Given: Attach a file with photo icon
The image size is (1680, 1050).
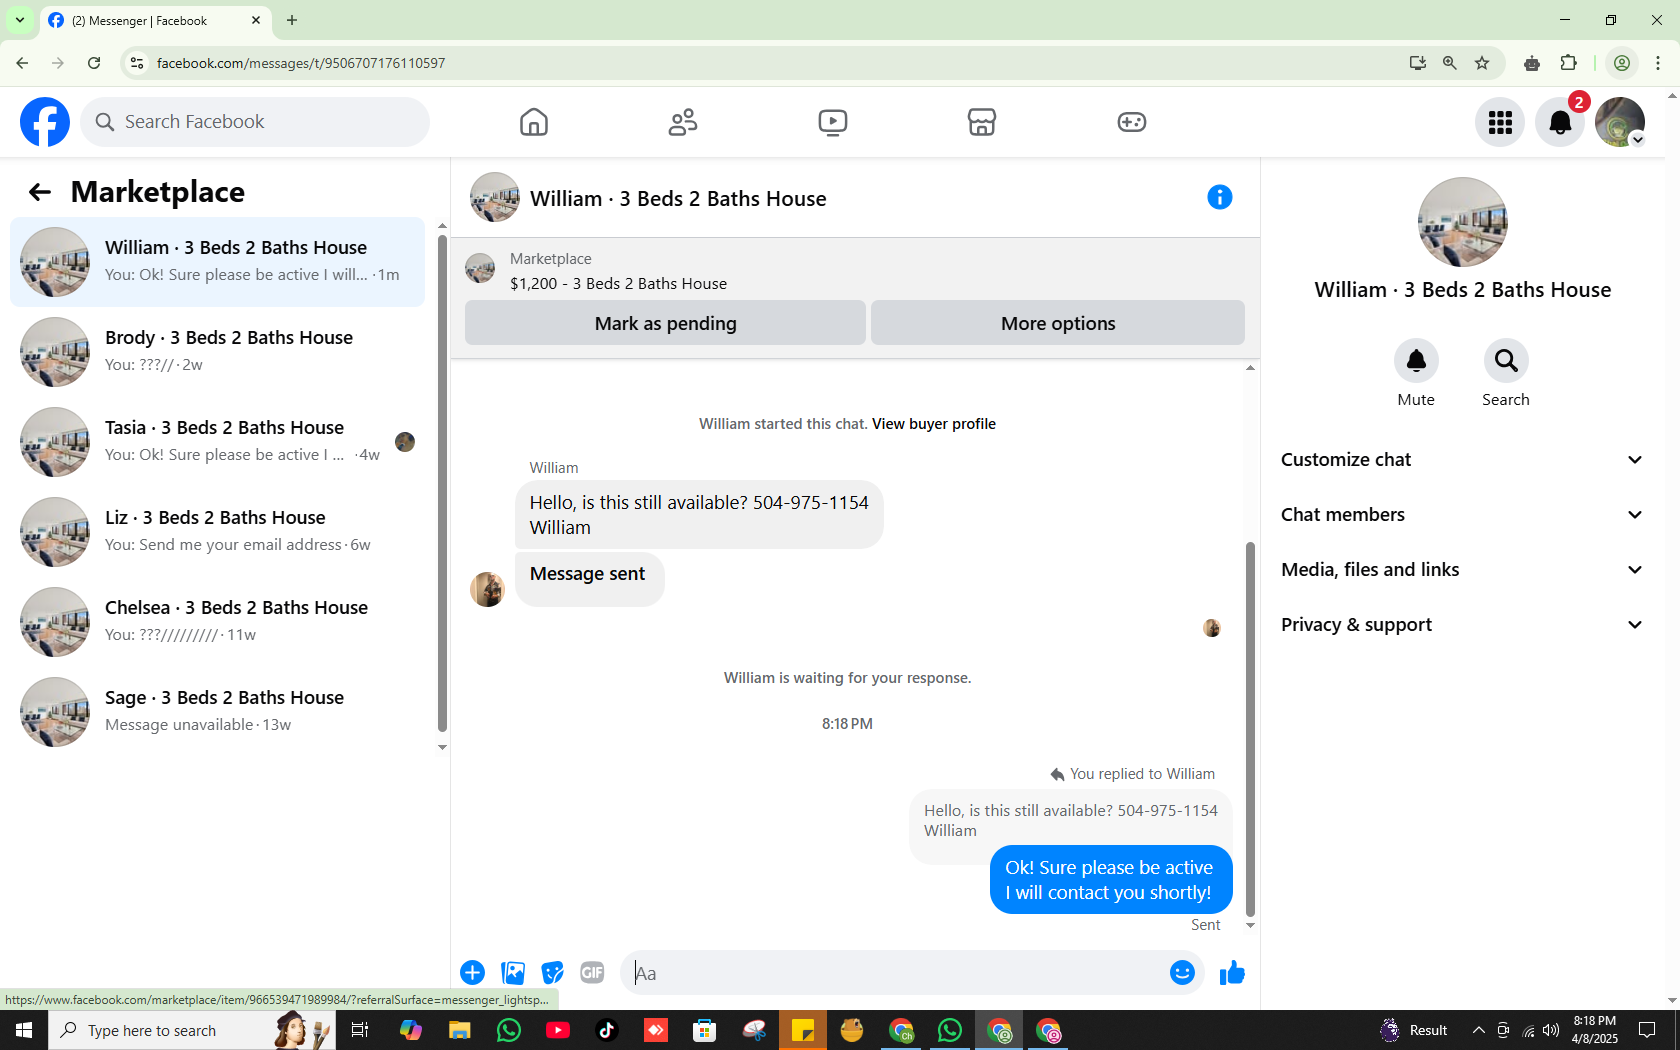Looking at the screenshot, I should coord(513,973).
